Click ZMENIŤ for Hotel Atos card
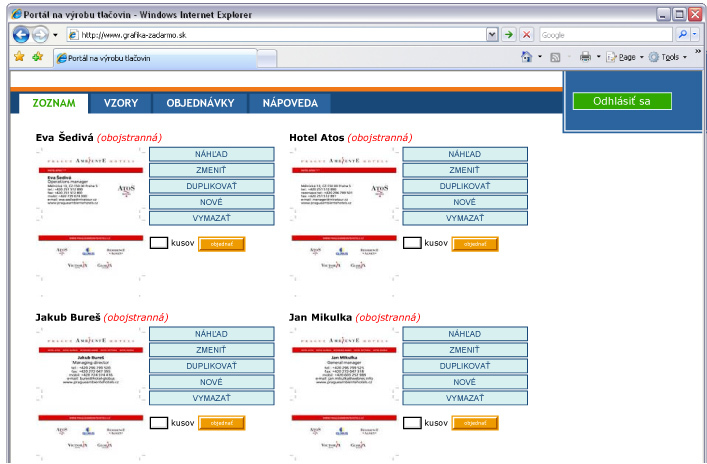This screenshot has width=707, height=464. pos(465,170)
